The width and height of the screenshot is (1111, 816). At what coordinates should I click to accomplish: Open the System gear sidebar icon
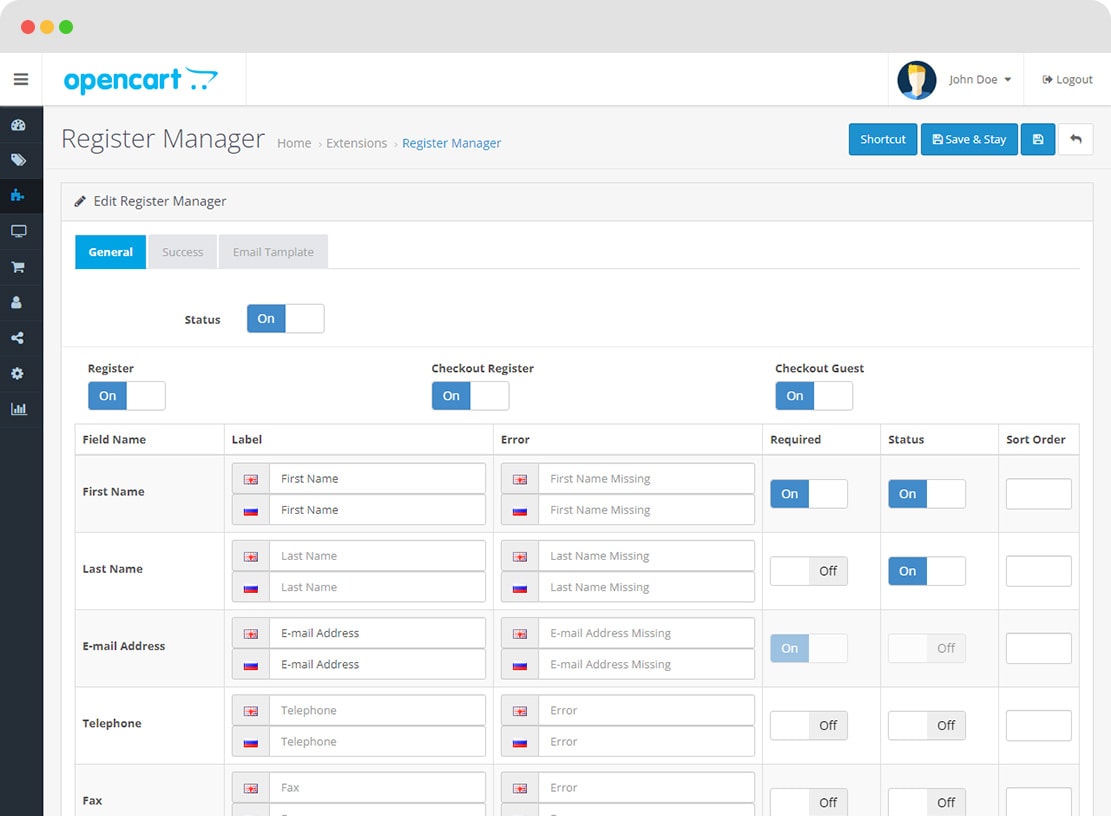(18, 373)
